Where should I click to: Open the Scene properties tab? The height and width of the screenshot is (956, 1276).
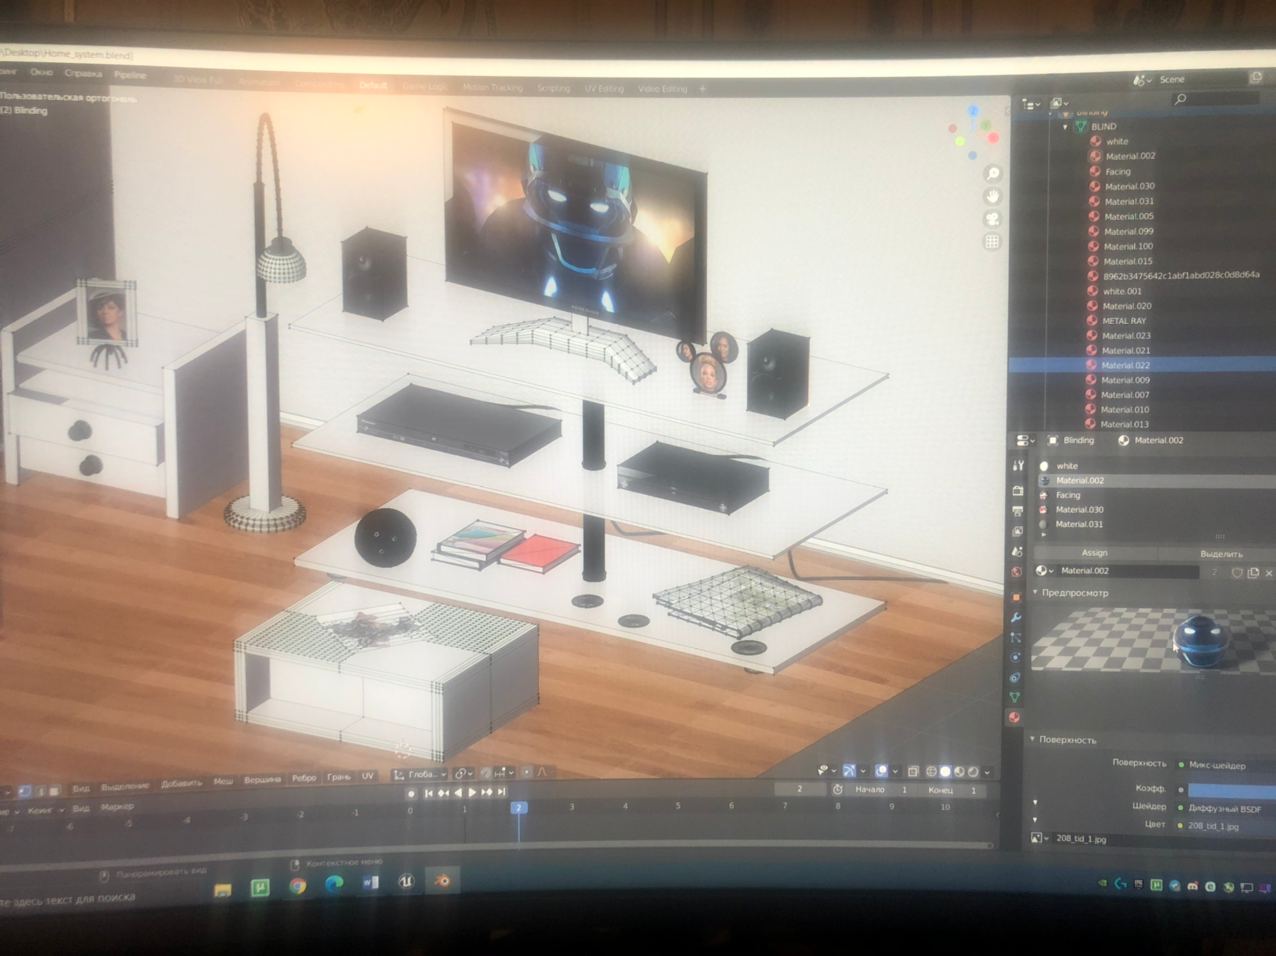point(1018,551)
